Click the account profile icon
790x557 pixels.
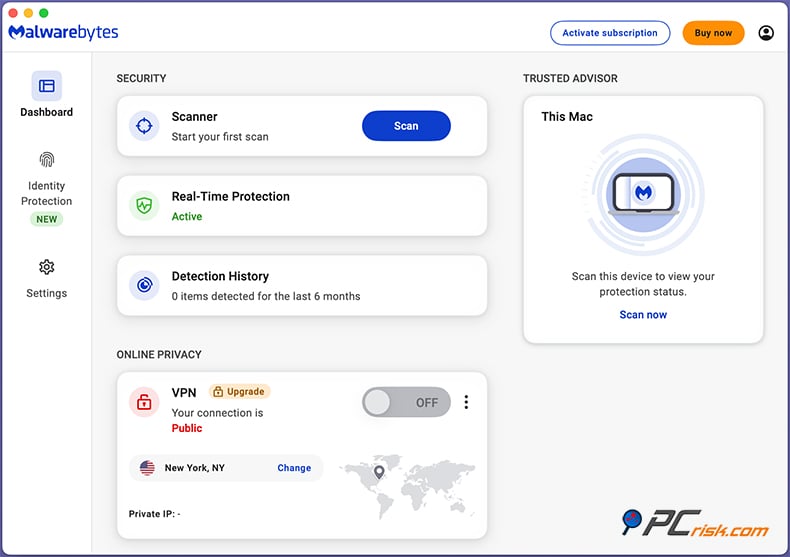click(766, 33)
